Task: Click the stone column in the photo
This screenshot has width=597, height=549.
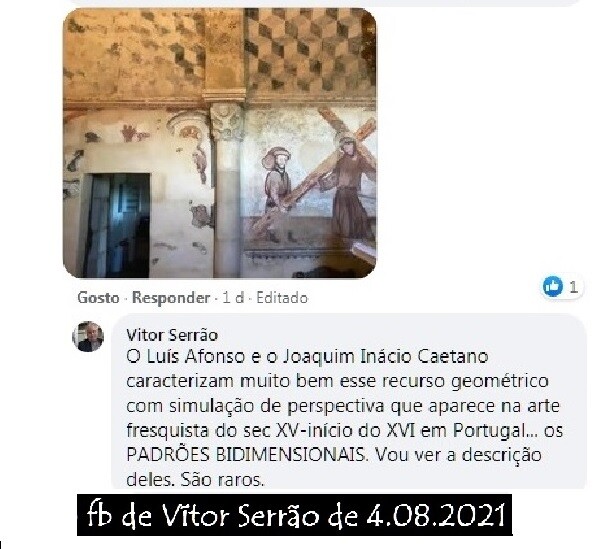Action: 227,190
